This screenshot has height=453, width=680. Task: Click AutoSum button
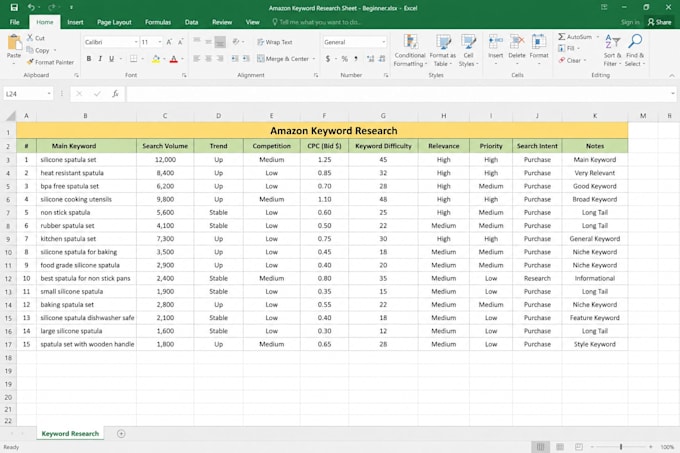575,37
